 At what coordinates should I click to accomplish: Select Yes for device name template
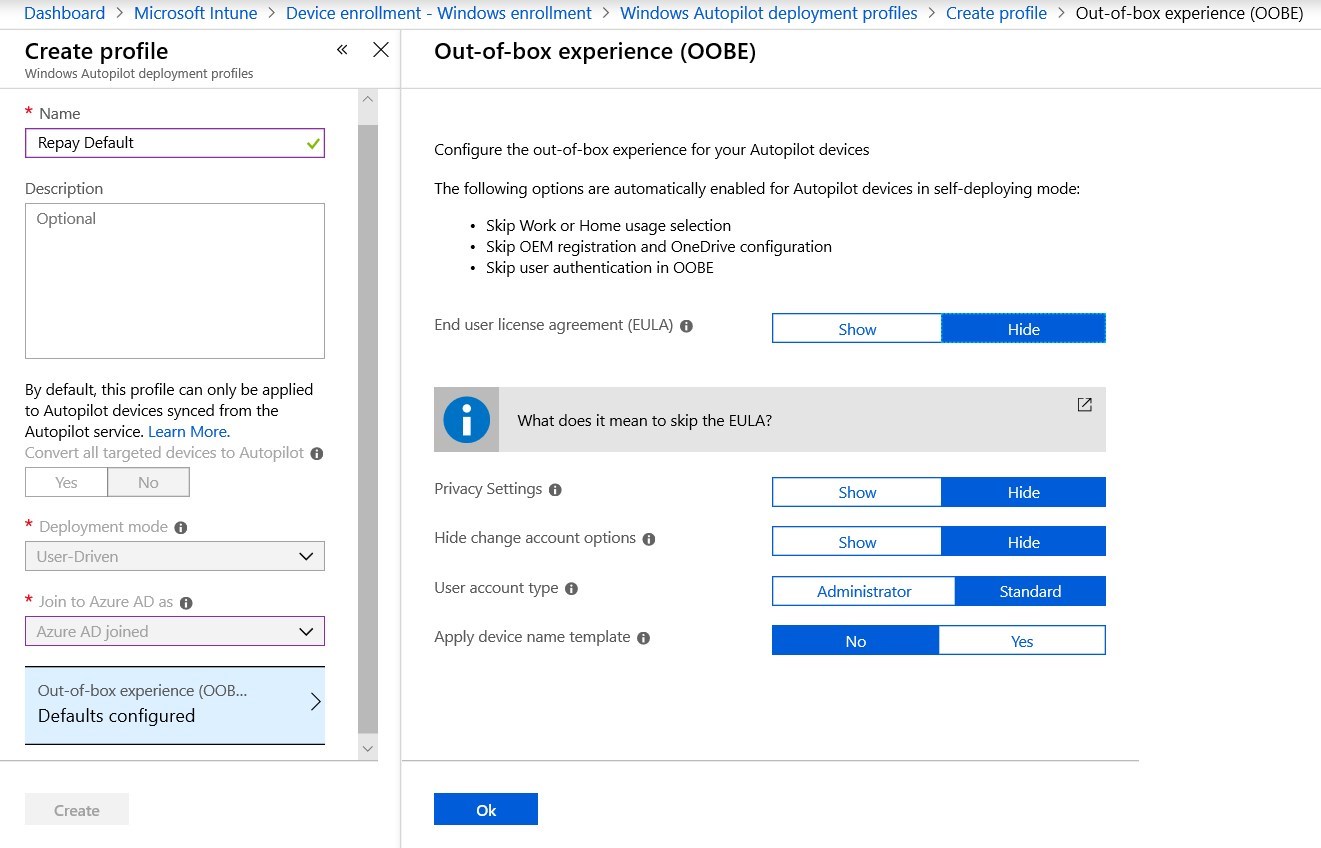[x=1022, y=641]
